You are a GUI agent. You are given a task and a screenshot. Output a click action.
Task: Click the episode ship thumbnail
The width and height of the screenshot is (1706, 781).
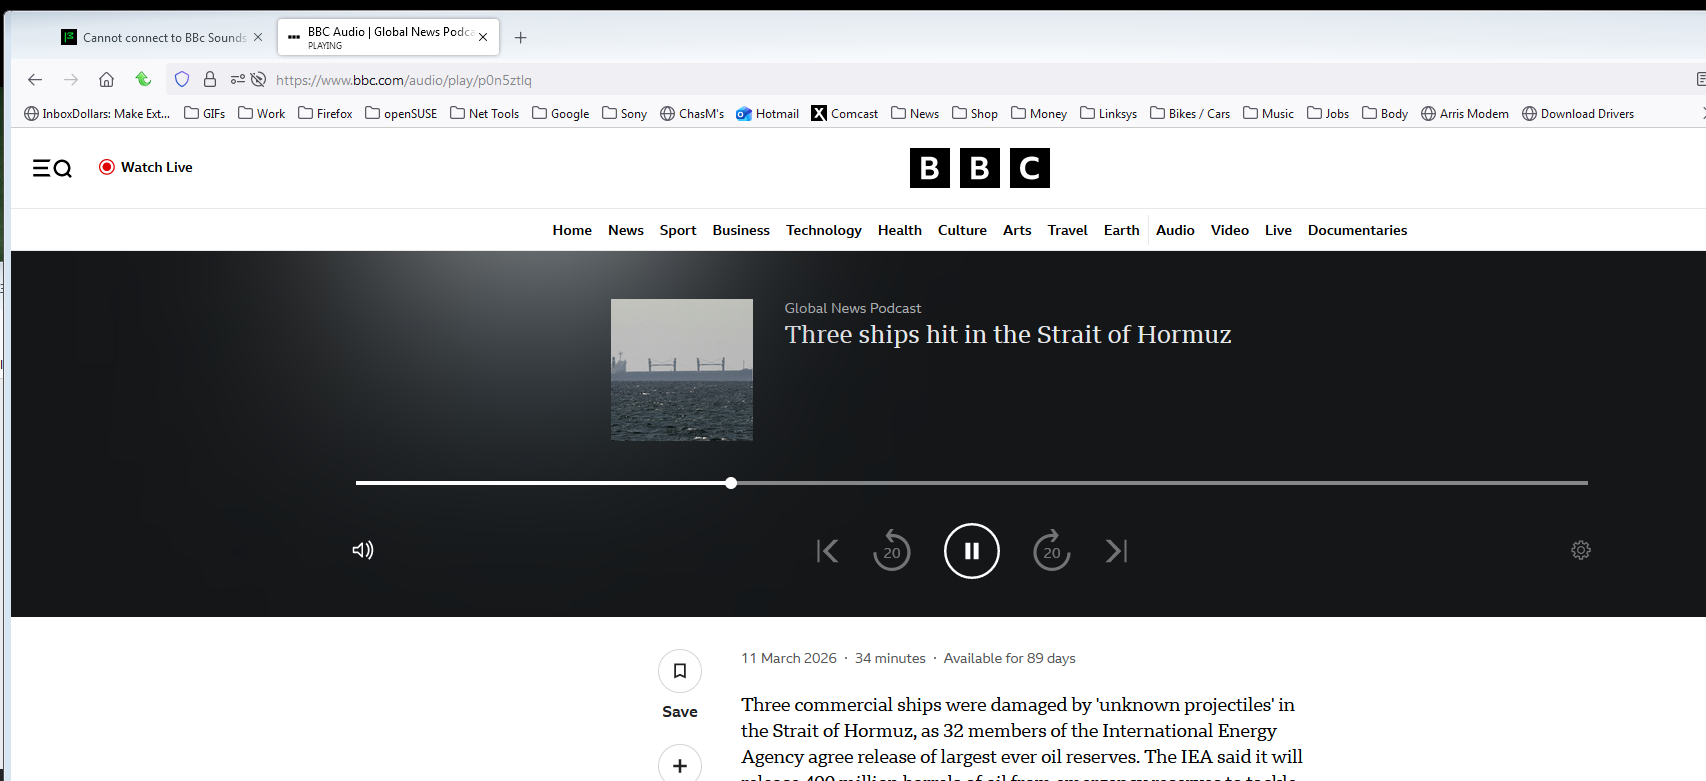click(681, 370)
